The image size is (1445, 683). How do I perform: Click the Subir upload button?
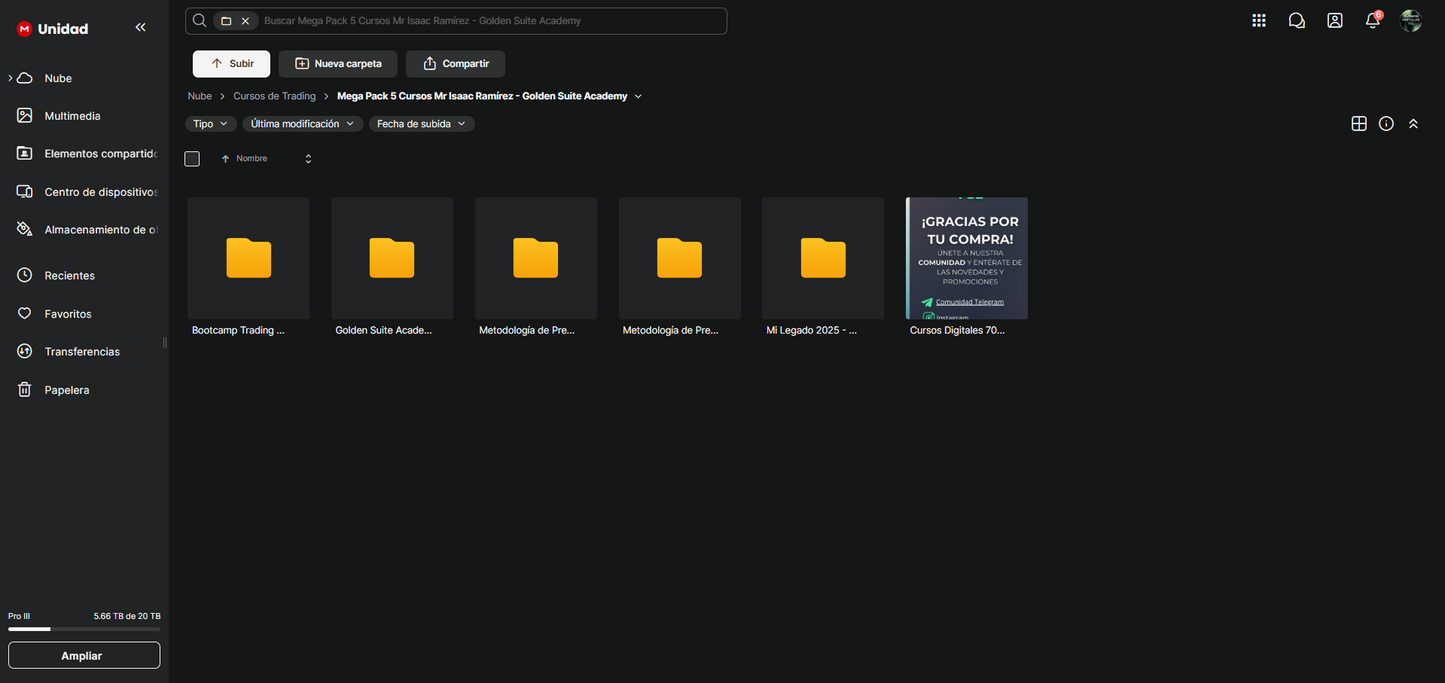coord(231,64)
